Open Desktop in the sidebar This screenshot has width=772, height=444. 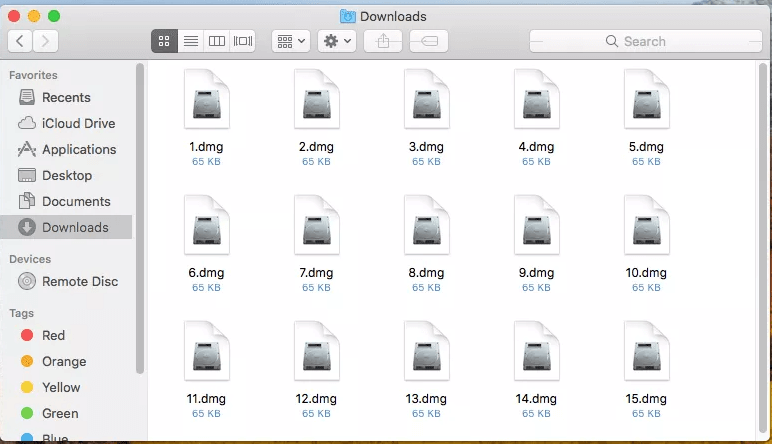coord(66,175)
